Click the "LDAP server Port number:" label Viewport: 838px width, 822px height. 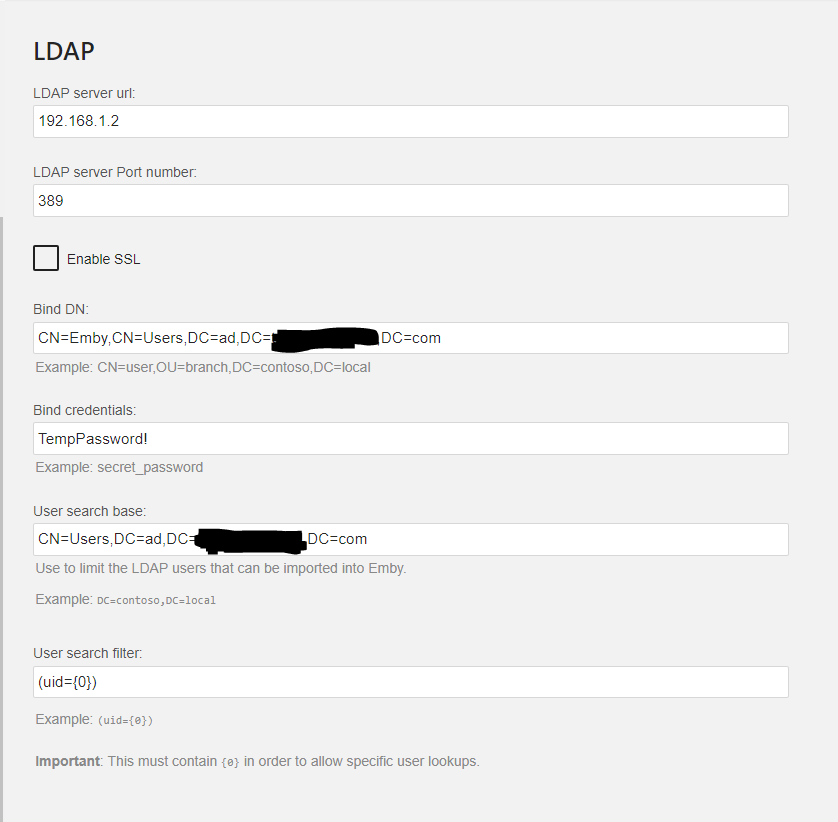(x=115, y=172)
